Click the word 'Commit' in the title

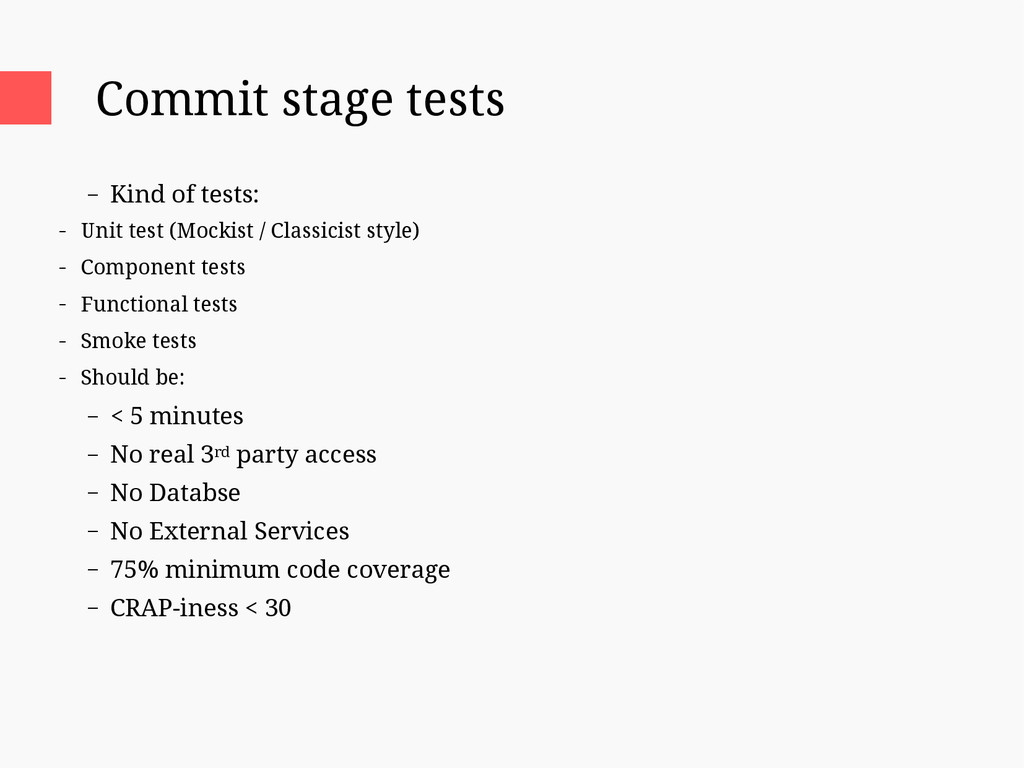[182, 99]
